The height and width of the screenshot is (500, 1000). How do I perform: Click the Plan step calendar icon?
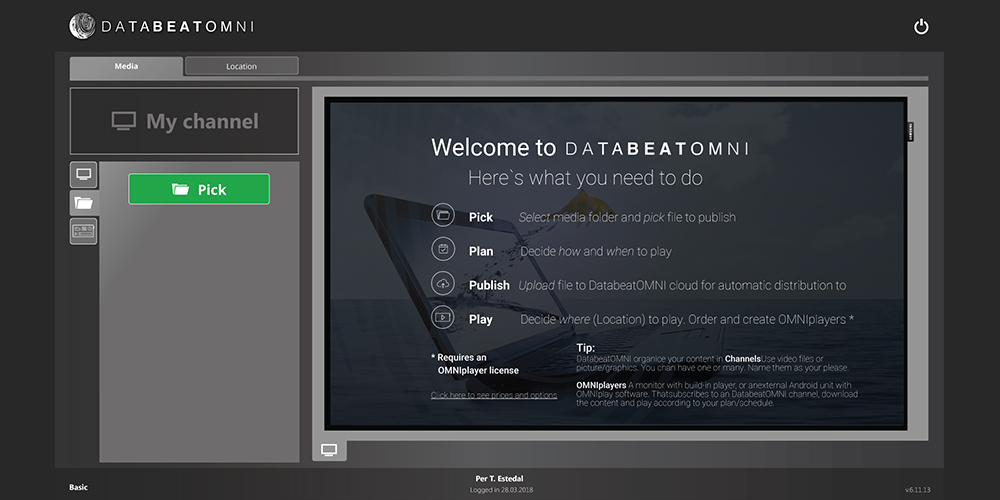pyautogui.click(x=443, y=249)
